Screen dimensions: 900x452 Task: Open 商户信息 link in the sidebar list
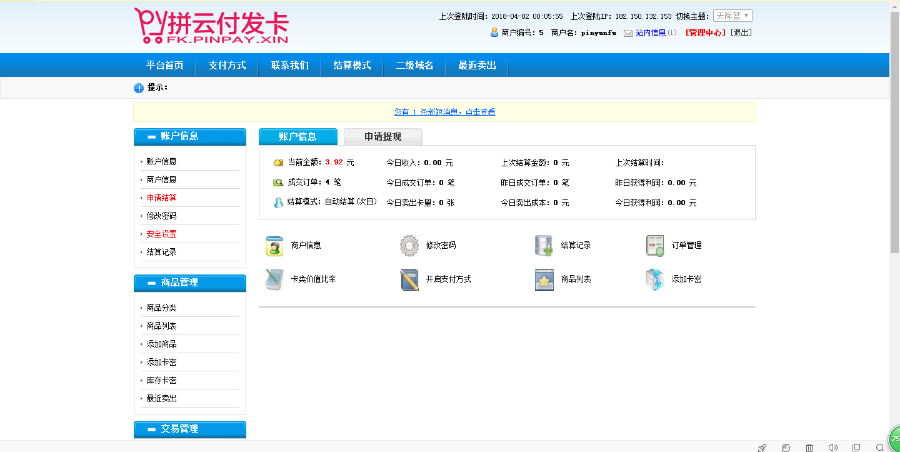tap(161, 180)
